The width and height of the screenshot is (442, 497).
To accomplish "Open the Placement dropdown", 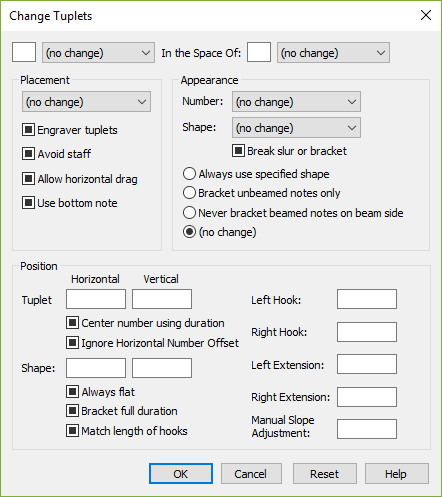I will coord(86,102).
